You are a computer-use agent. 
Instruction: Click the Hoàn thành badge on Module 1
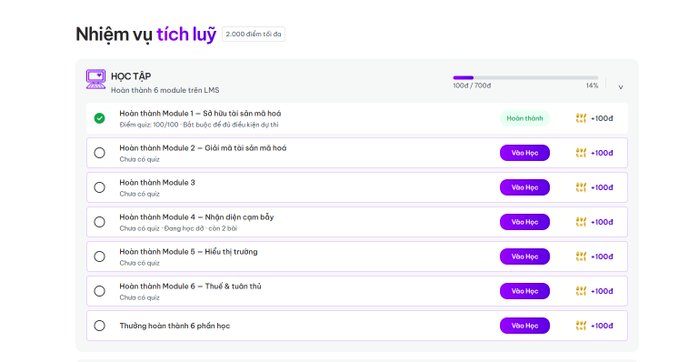pos(525,118)
